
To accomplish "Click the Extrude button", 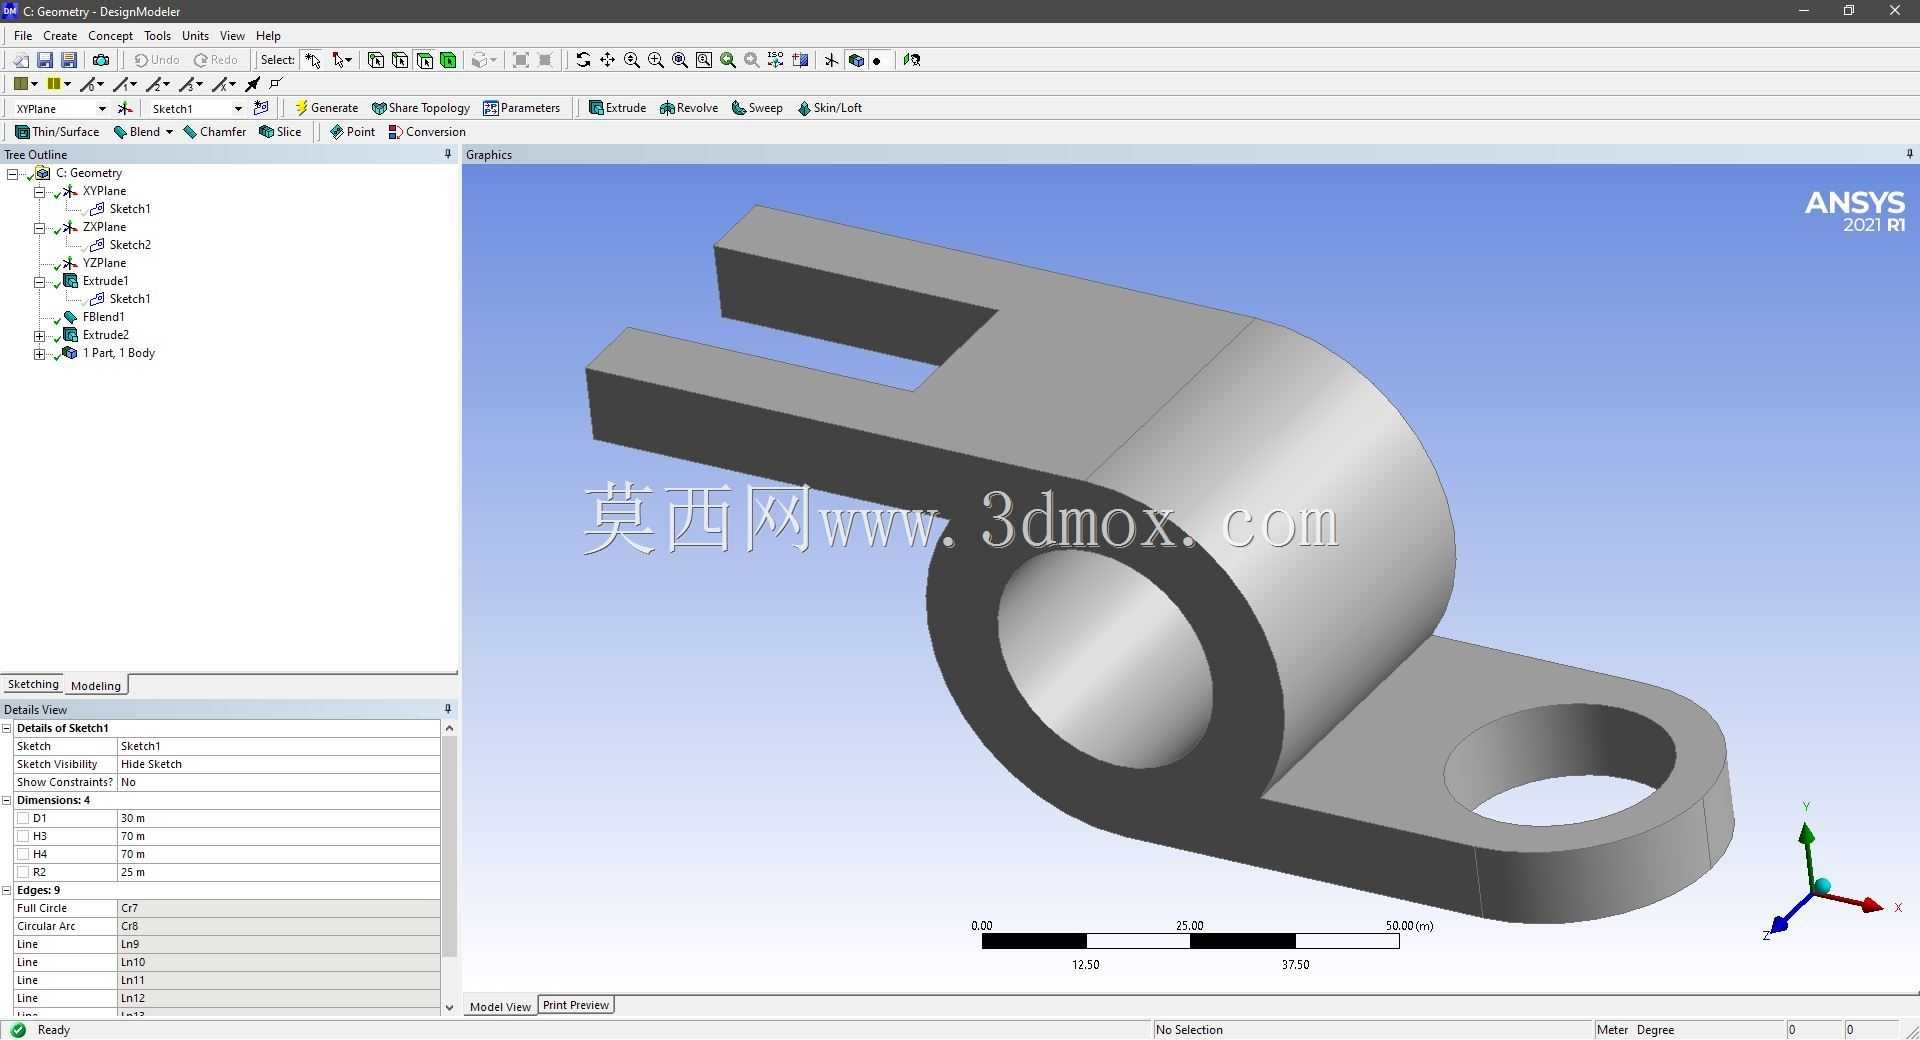I will pyautogui.click(x=617, y=108).
